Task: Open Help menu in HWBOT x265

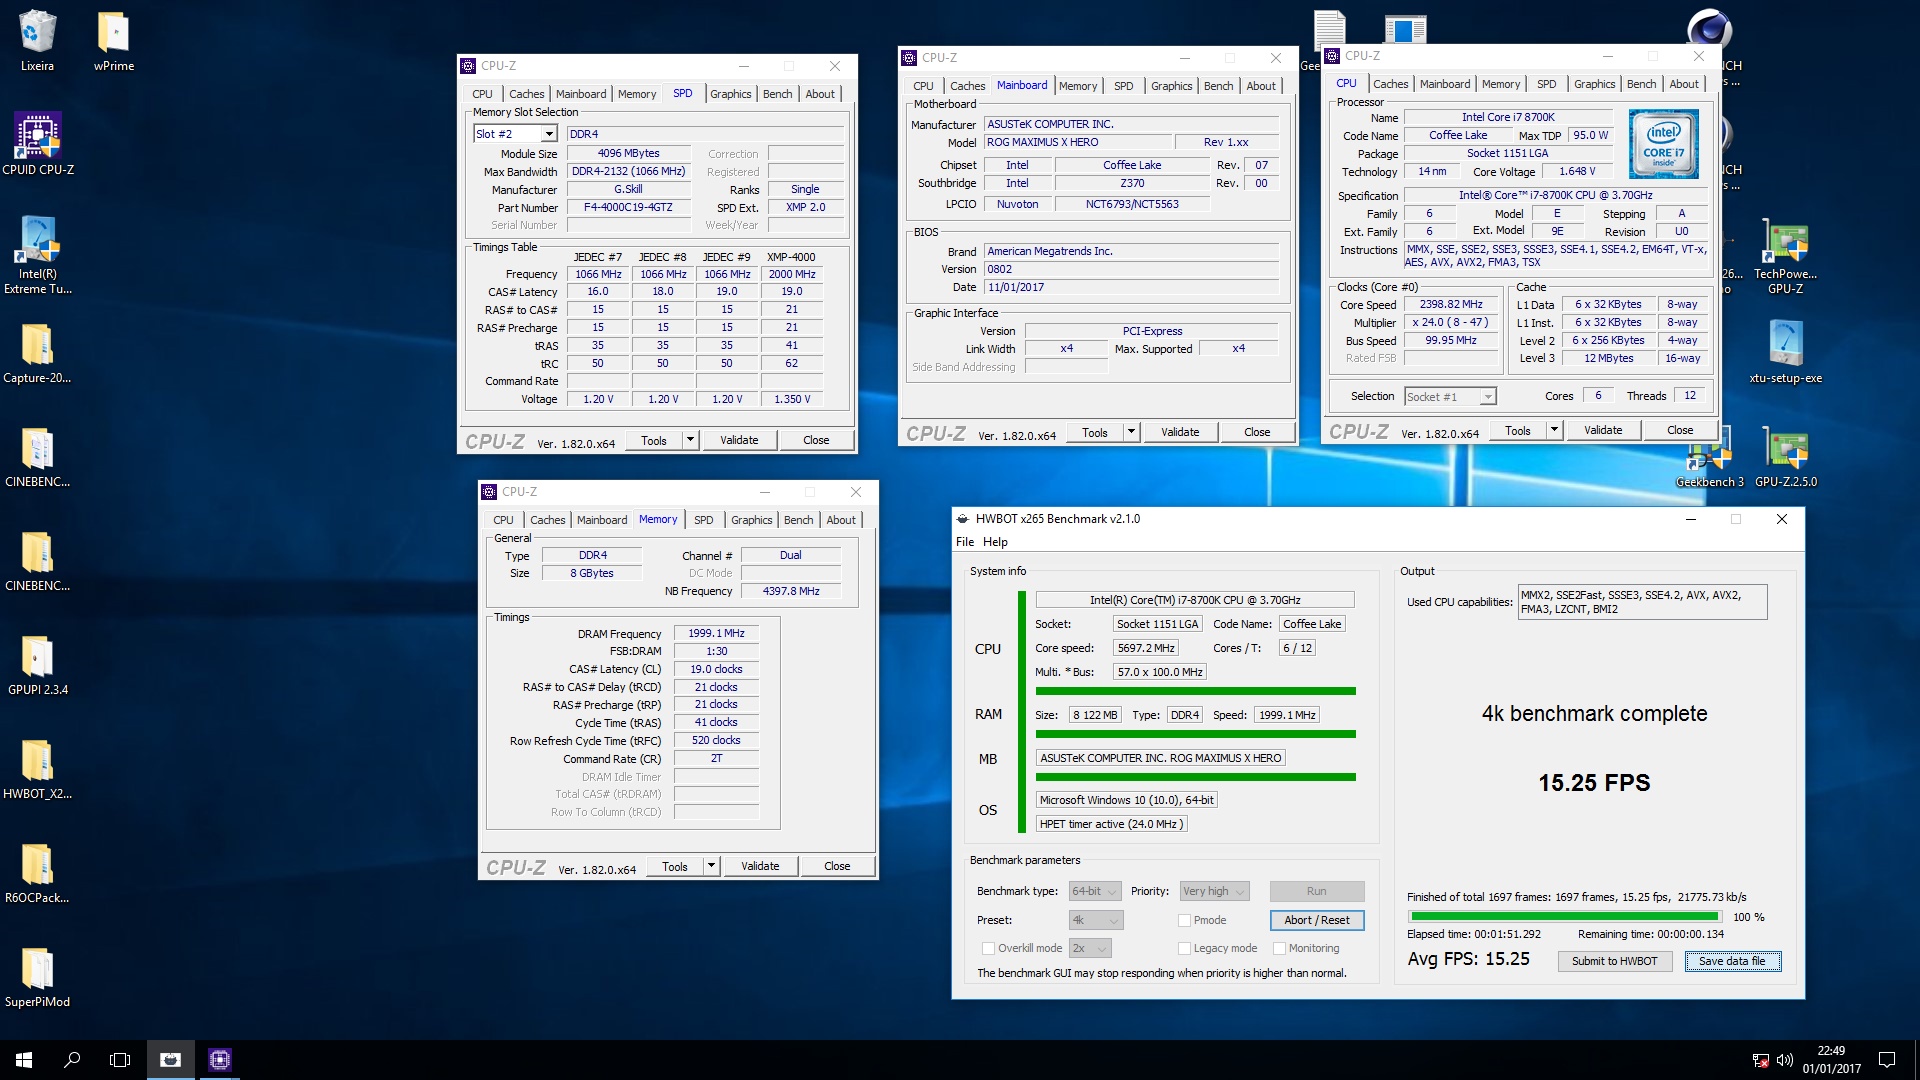Action: pos(995,542)
